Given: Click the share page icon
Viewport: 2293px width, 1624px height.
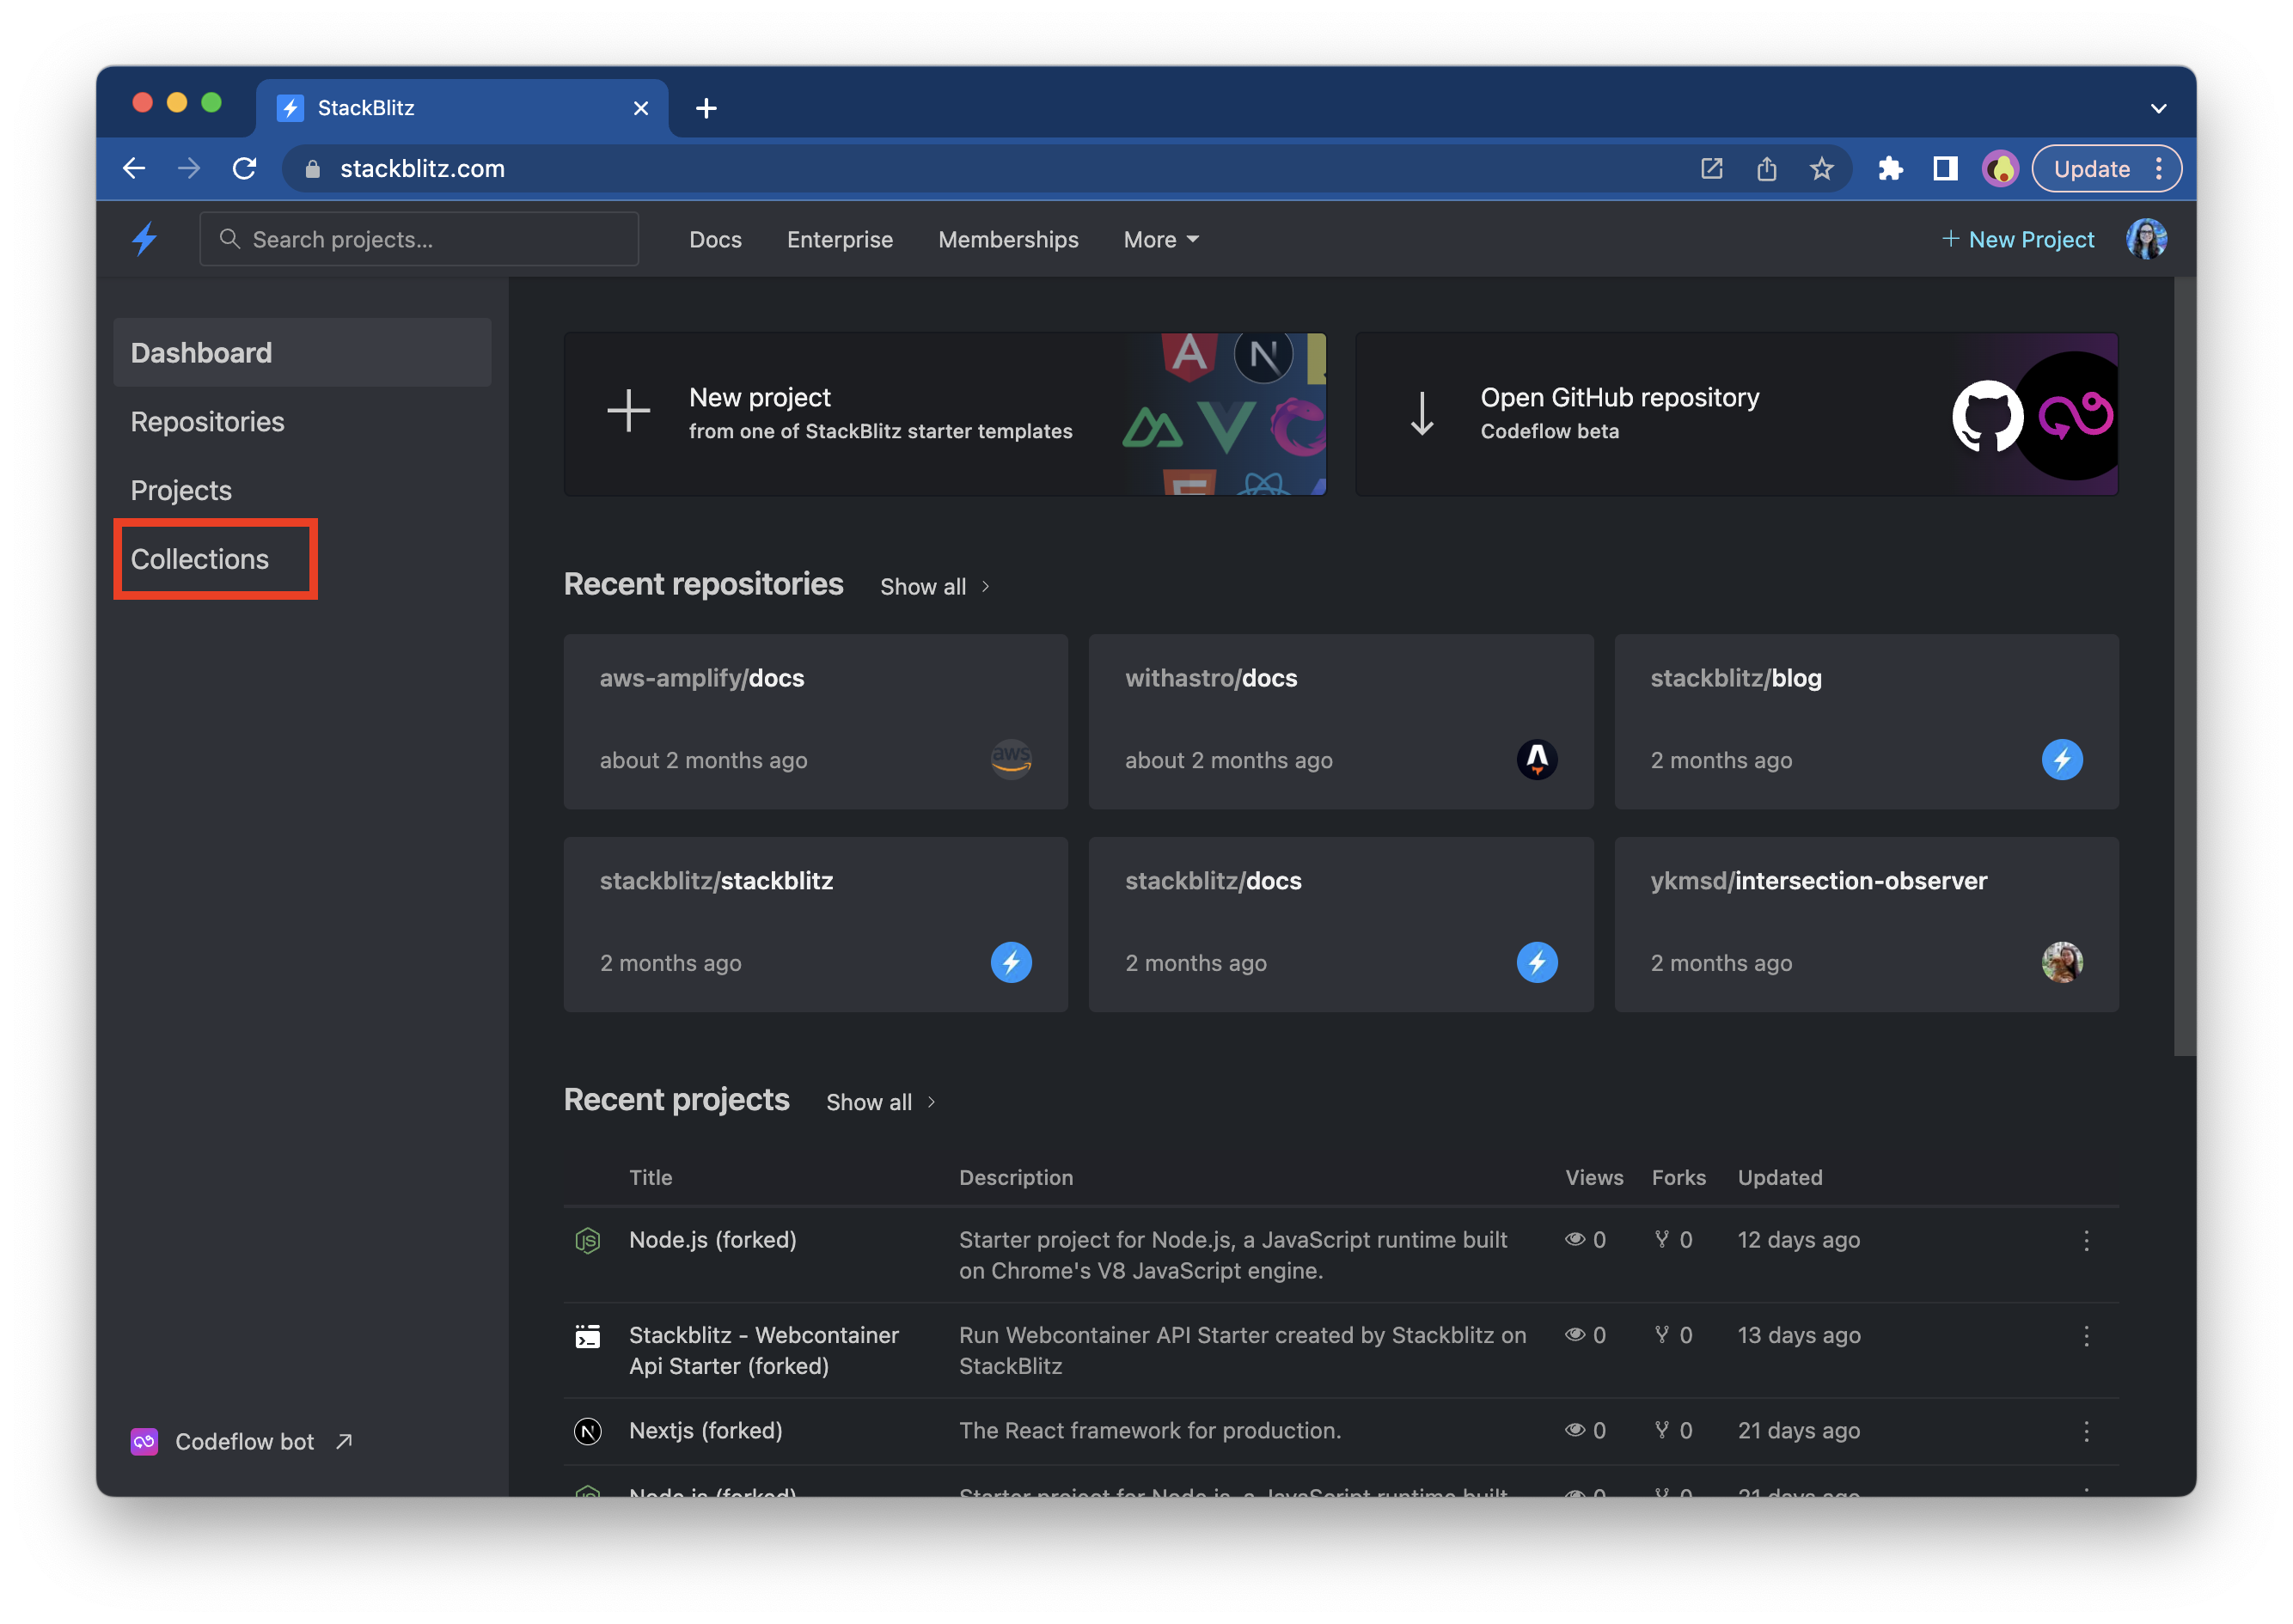Looking at the screenshot, I should click(x=1766, y=169).
